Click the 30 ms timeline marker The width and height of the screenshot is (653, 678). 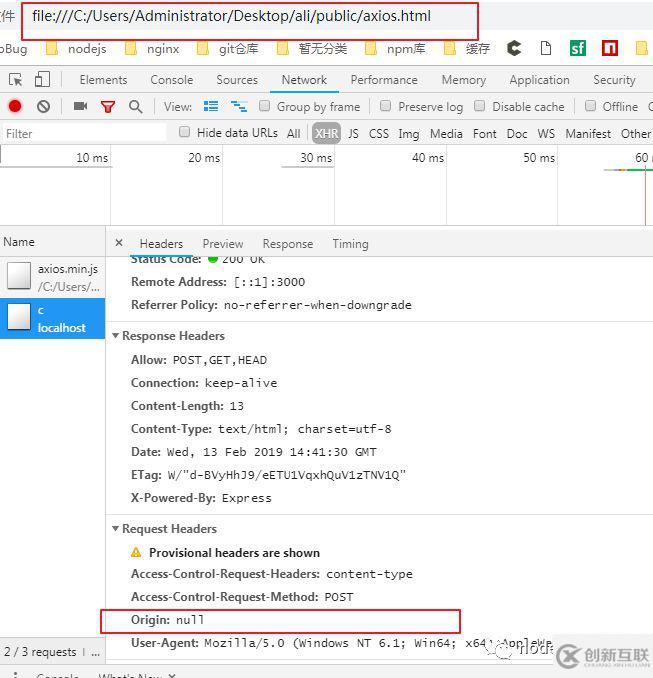pyautogui.click(x=316, y=158)
